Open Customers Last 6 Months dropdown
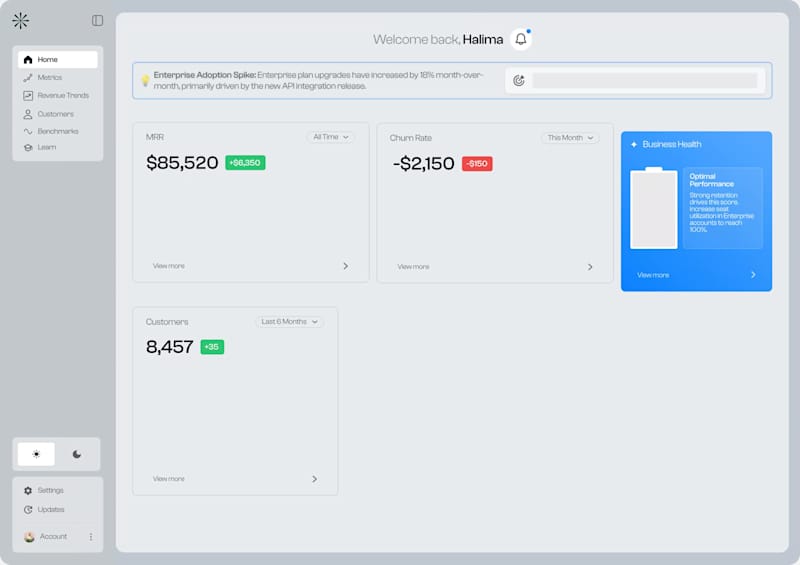 tap(289, 322)
